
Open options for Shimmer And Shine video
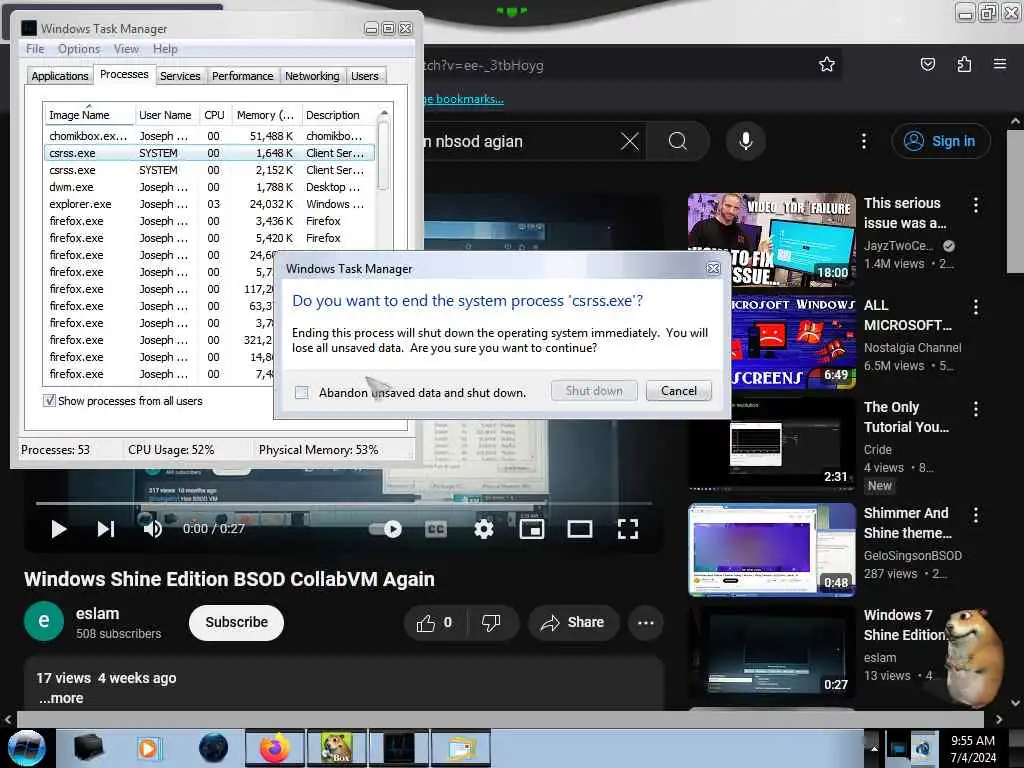click(976, 515)
